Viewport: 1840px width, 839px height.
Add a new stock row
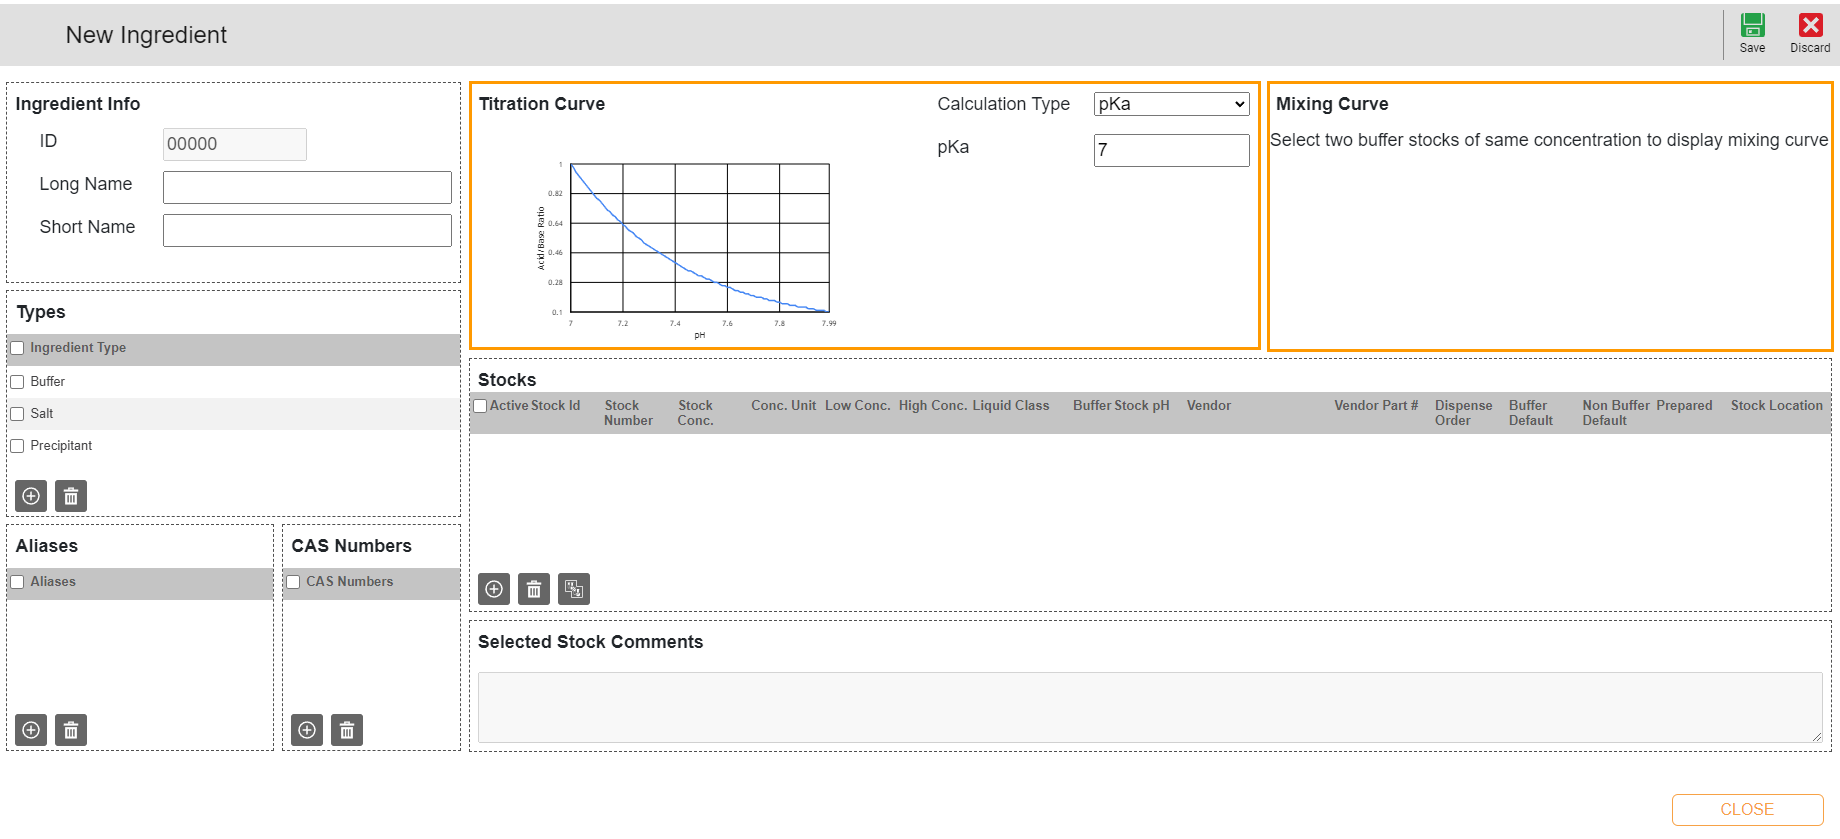pos(494,589)
